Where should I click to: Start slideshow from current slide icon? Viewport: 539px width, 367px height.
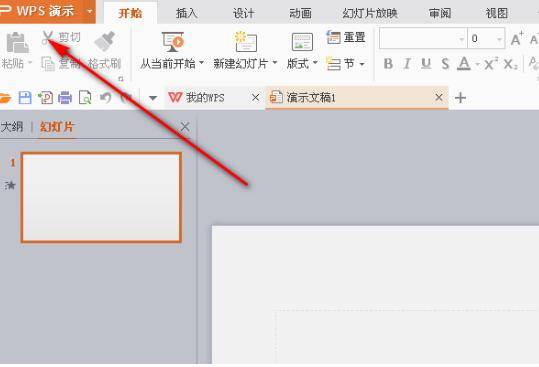(x=173, y=42)
